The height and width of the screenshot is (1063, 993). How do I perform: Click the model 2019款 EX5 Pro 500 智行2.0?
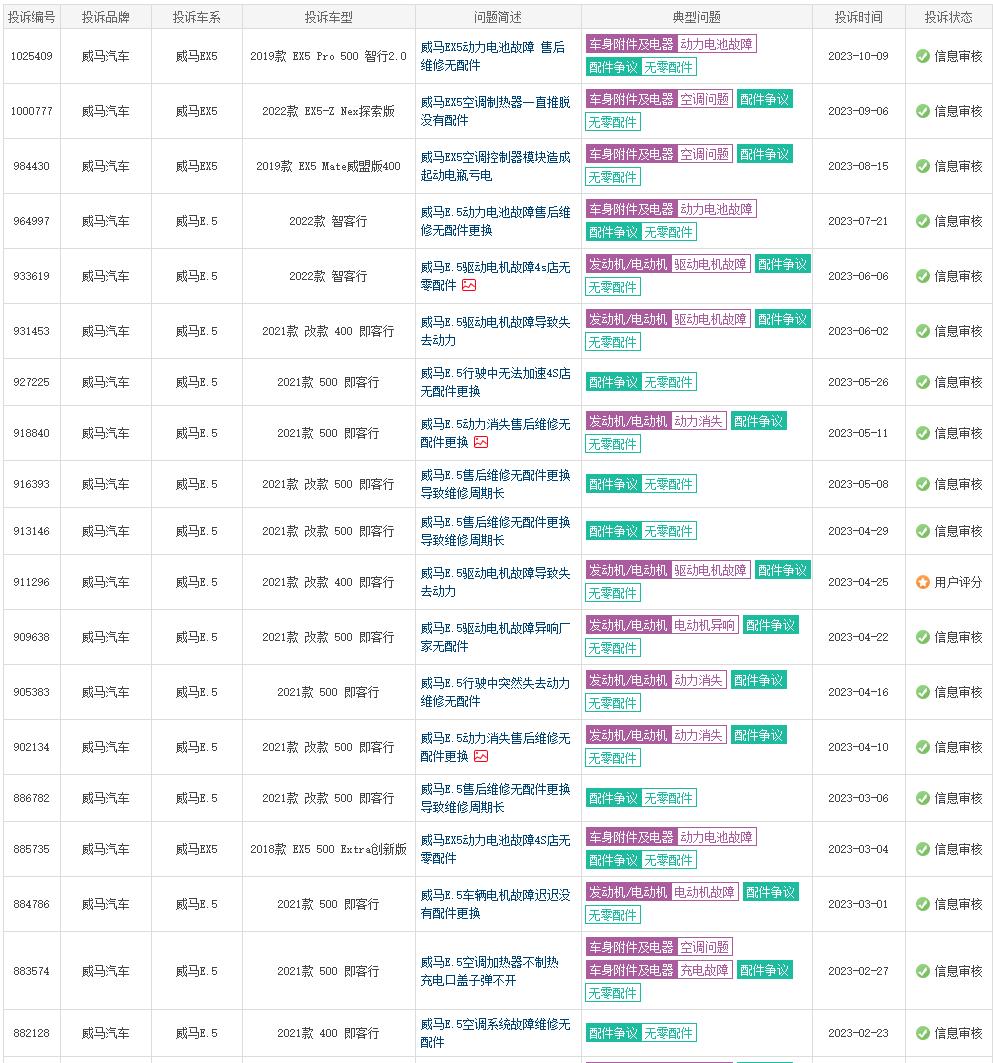(x=328, y=56)
